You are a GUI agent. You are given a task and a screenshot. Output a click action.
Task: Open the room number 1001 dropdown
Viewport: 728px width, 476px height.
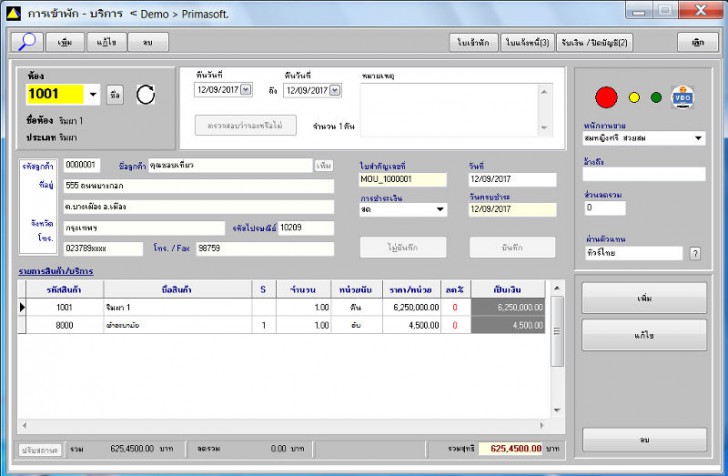click(93, 96)
